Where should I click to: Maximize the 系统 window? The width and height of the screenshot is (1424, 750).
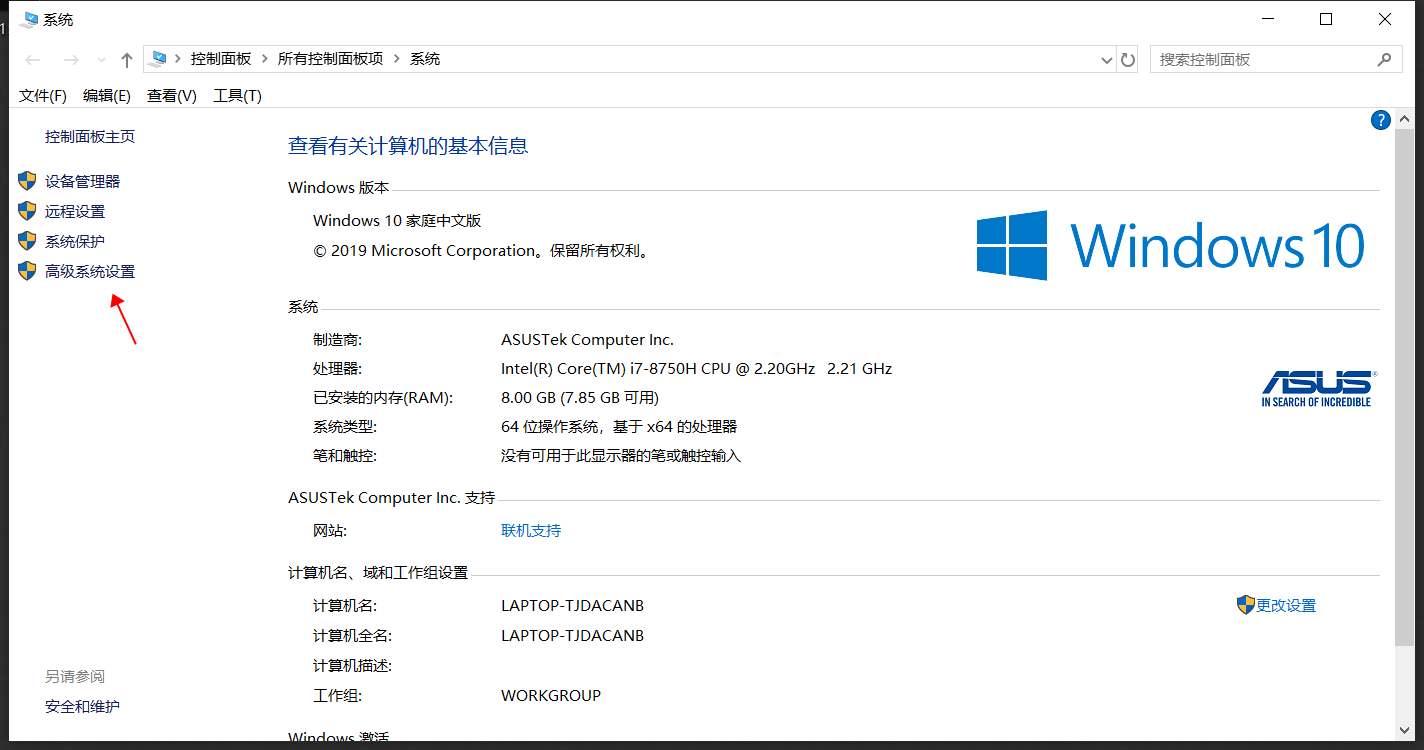[x=1326, y=19]
